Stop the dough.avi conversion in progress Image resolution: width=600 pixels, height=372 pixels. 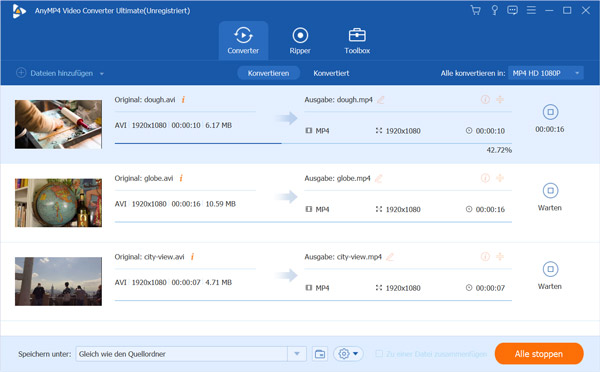550,112
